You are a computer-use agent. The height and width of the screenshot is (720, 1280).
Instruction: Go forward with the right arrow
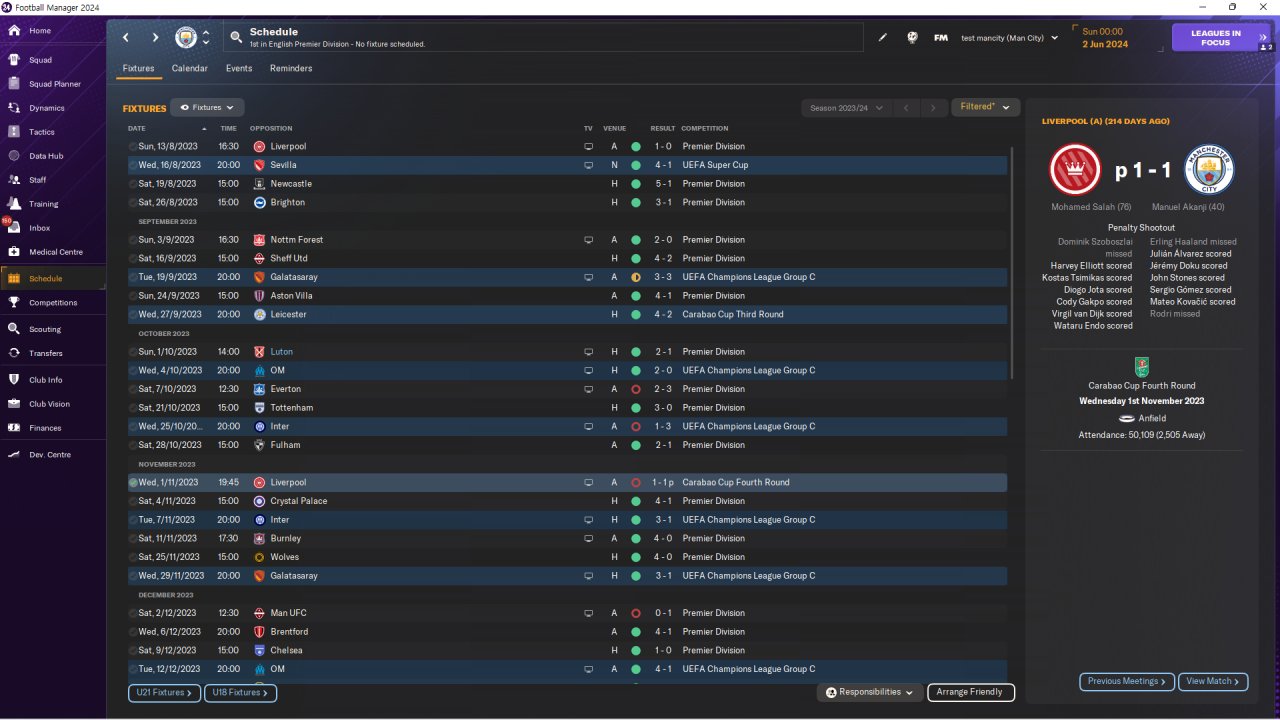tap(155, 38)
